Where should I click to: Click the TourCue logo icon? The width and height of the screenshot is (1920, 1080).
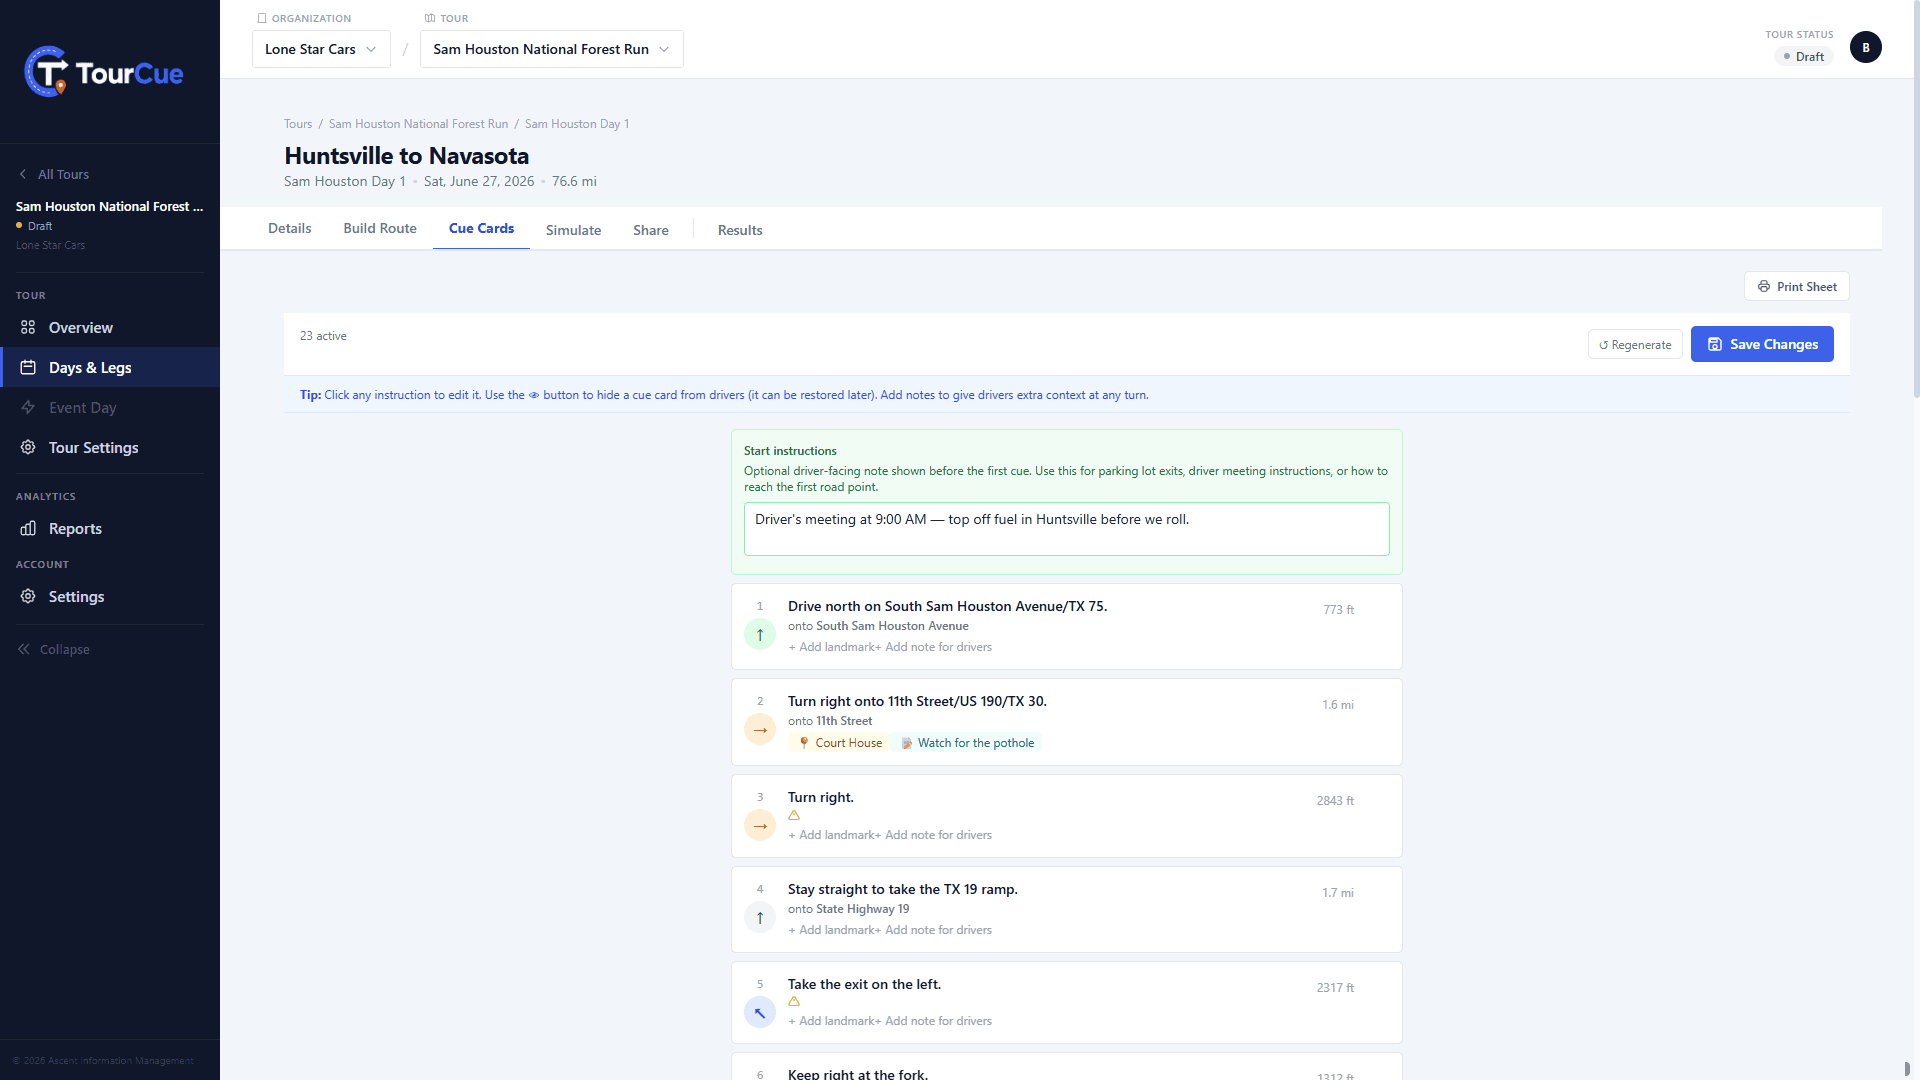point(46,72)
